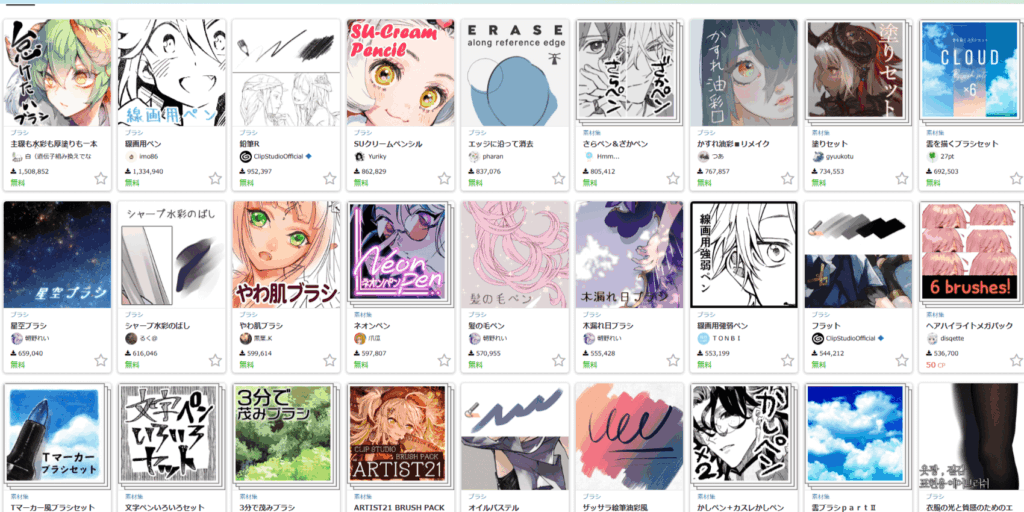Click ClipStudioOfficial avatar under フラット

coord(818,338)
